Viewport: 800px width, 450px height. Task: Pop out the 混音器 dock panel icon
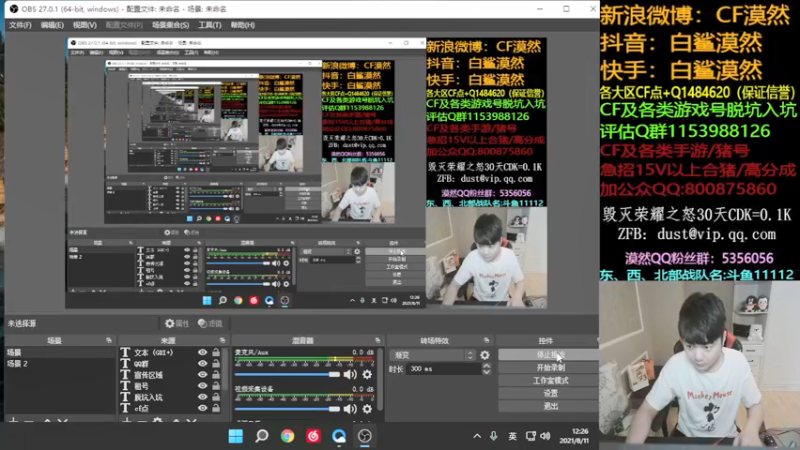[378, 340]
